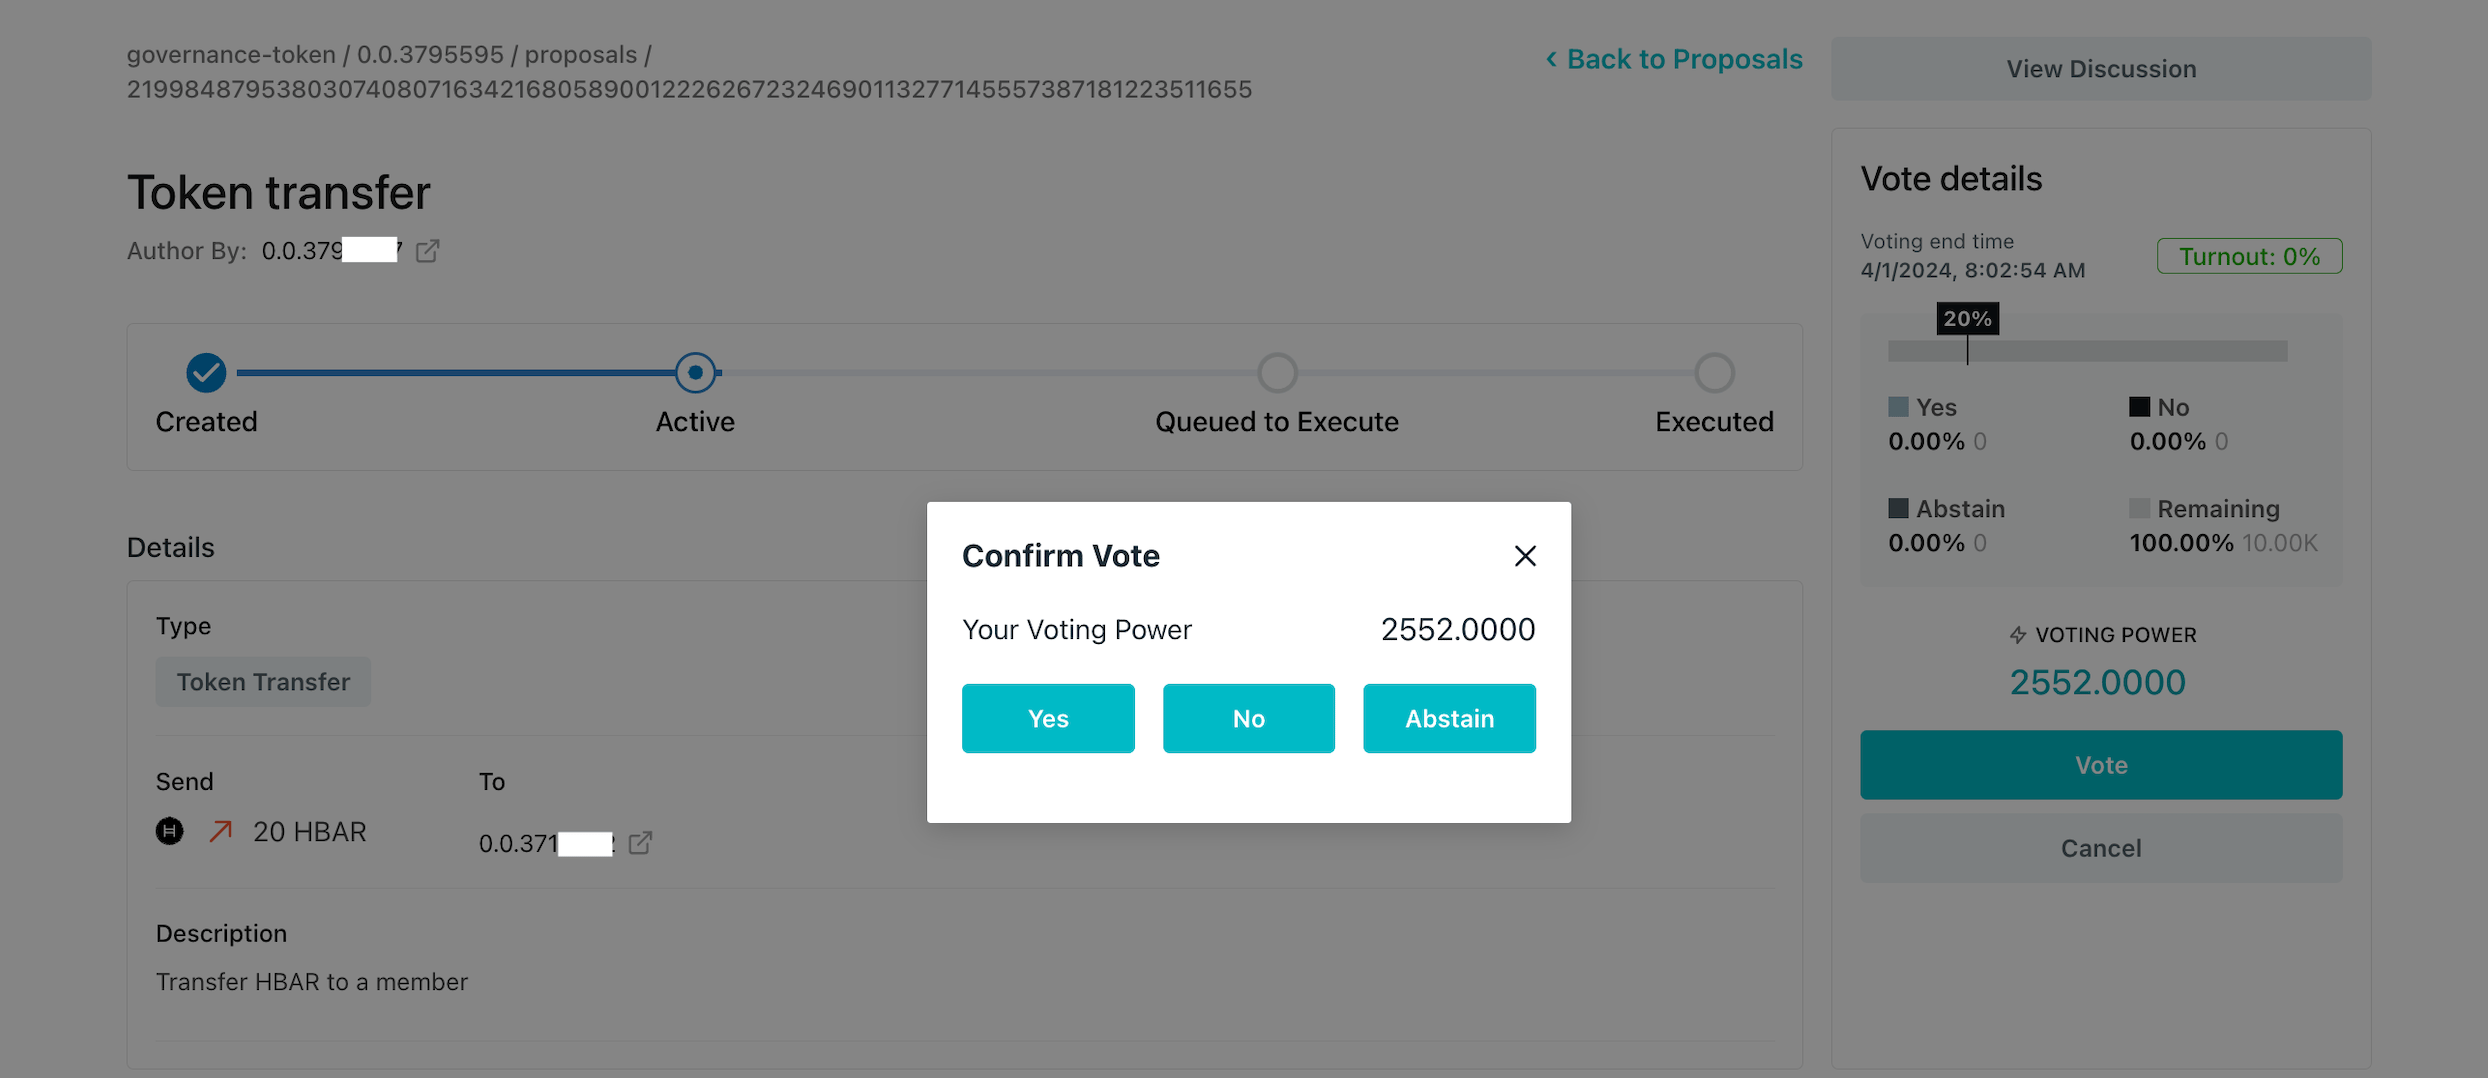The width and height of the screenshot is (2488, 1078).
Task: Click the Created step checkmark icon
Action: tap(206, 373)
